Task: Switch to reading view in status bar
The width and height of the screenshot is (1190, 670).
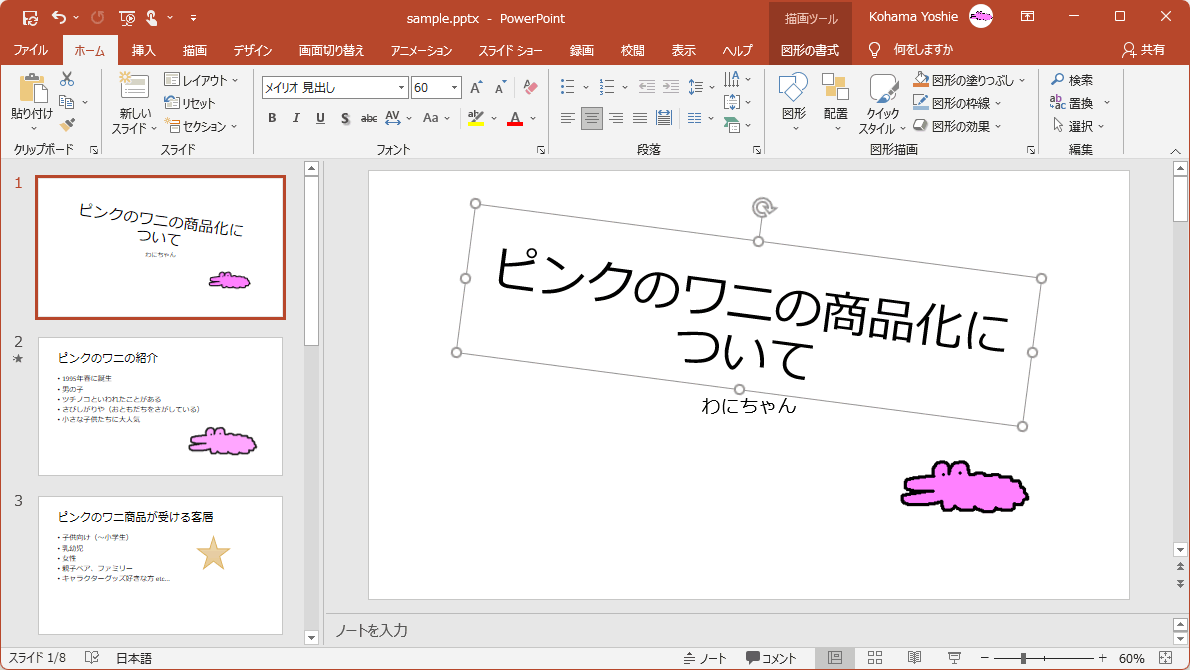Action: click(x=914, y=658)
